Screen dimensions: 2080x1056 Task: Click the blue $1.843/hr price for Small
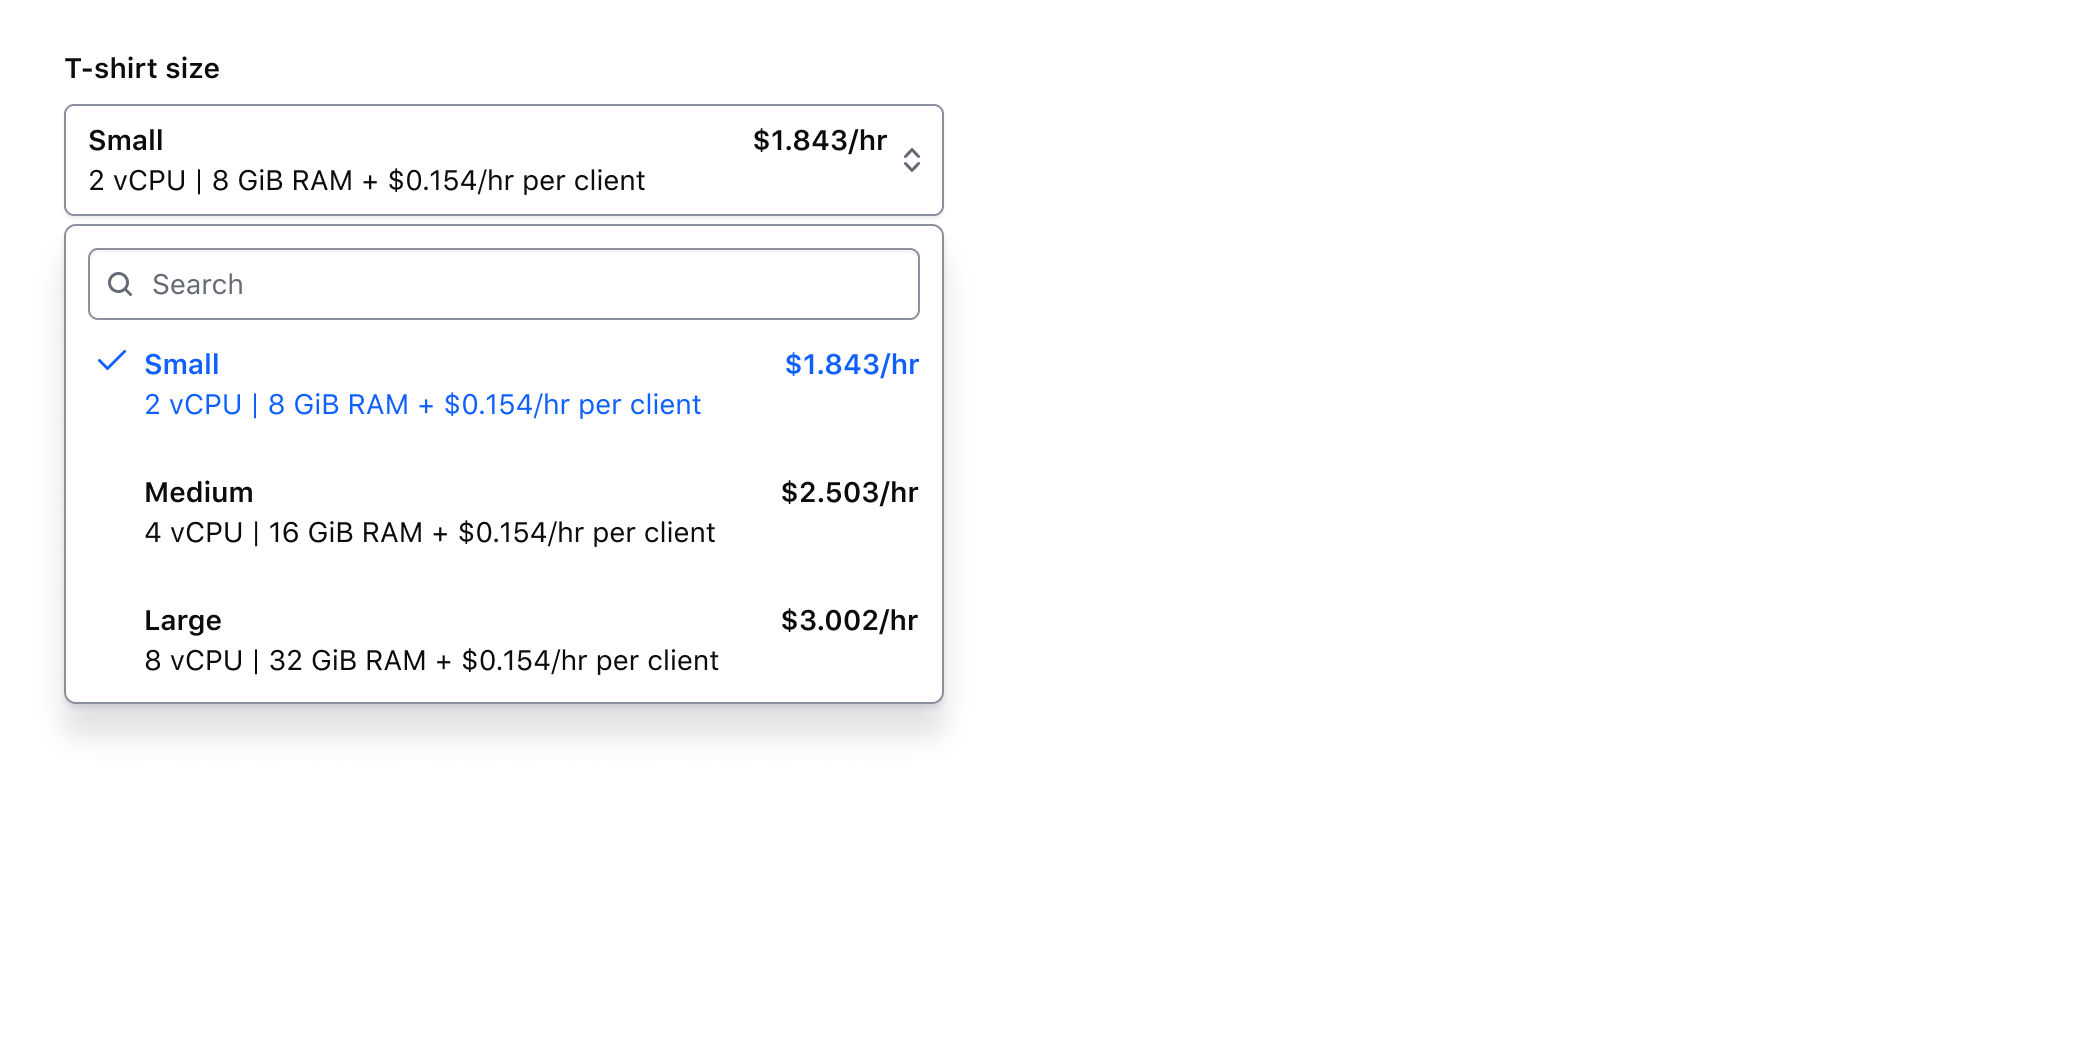point(851,363)
